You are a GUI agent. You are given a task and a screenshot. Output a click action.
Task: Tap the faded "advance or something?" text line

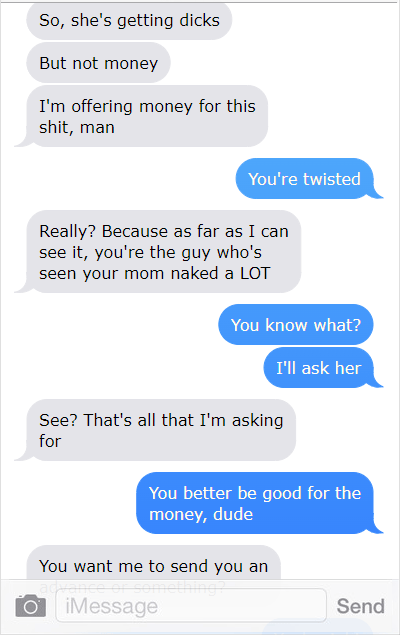pyautogui.click(x=132, y=587)
